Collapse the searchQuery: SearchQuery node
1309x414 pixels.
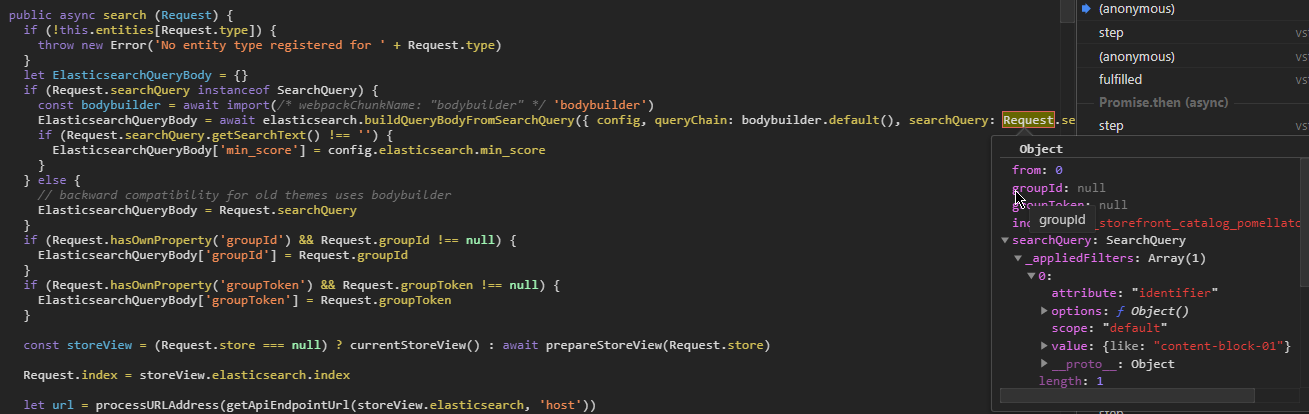click(x=1005, y=241)
